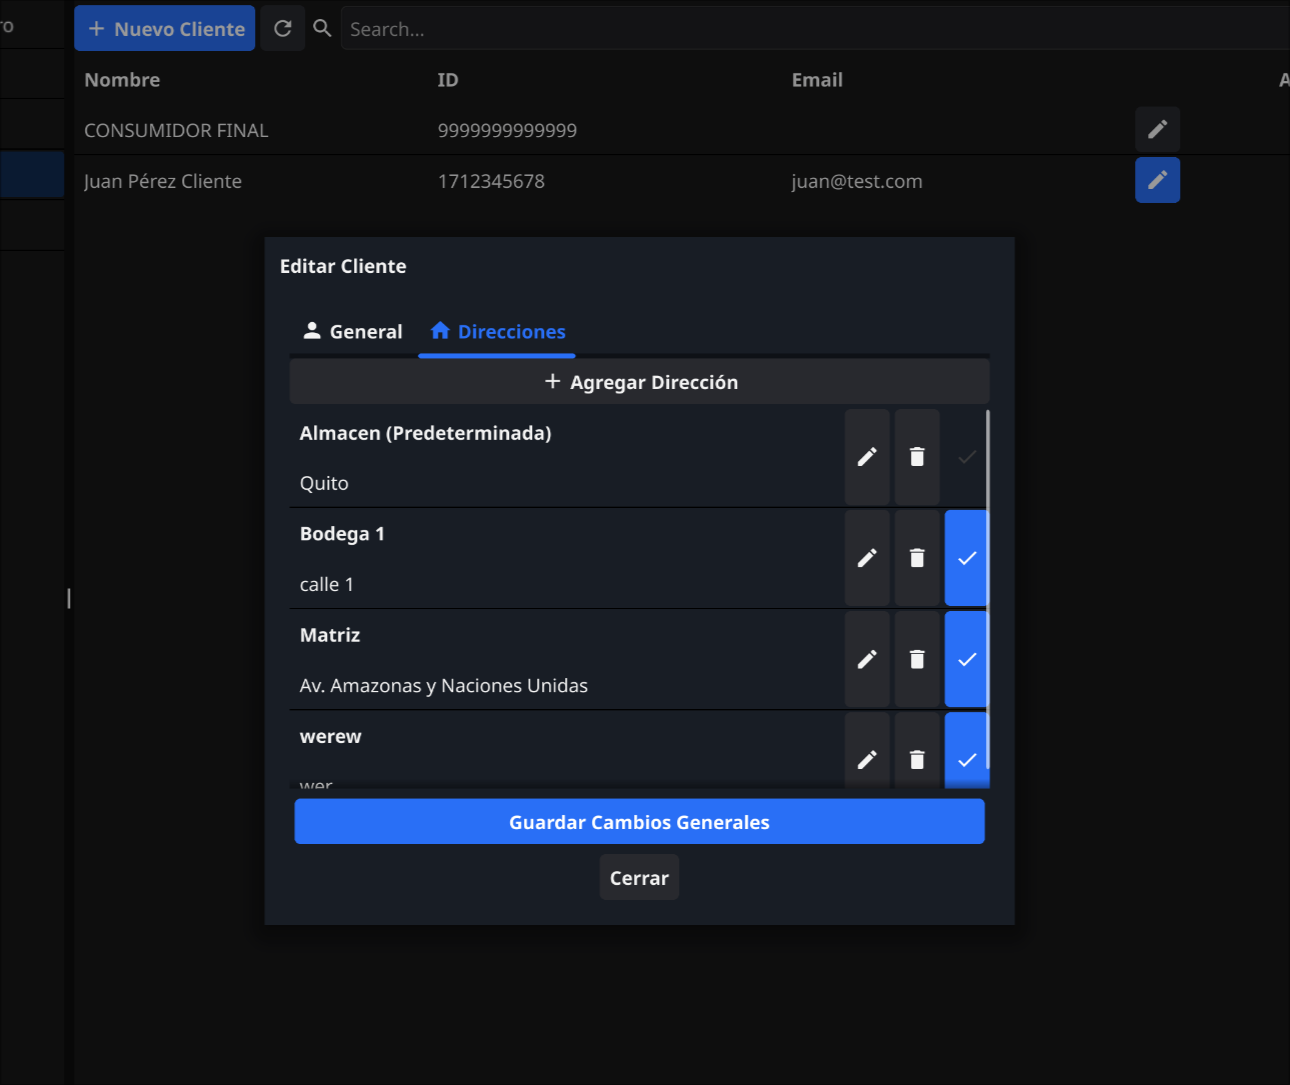
Task: Set Matriz as default address
Action: [966, 659]
